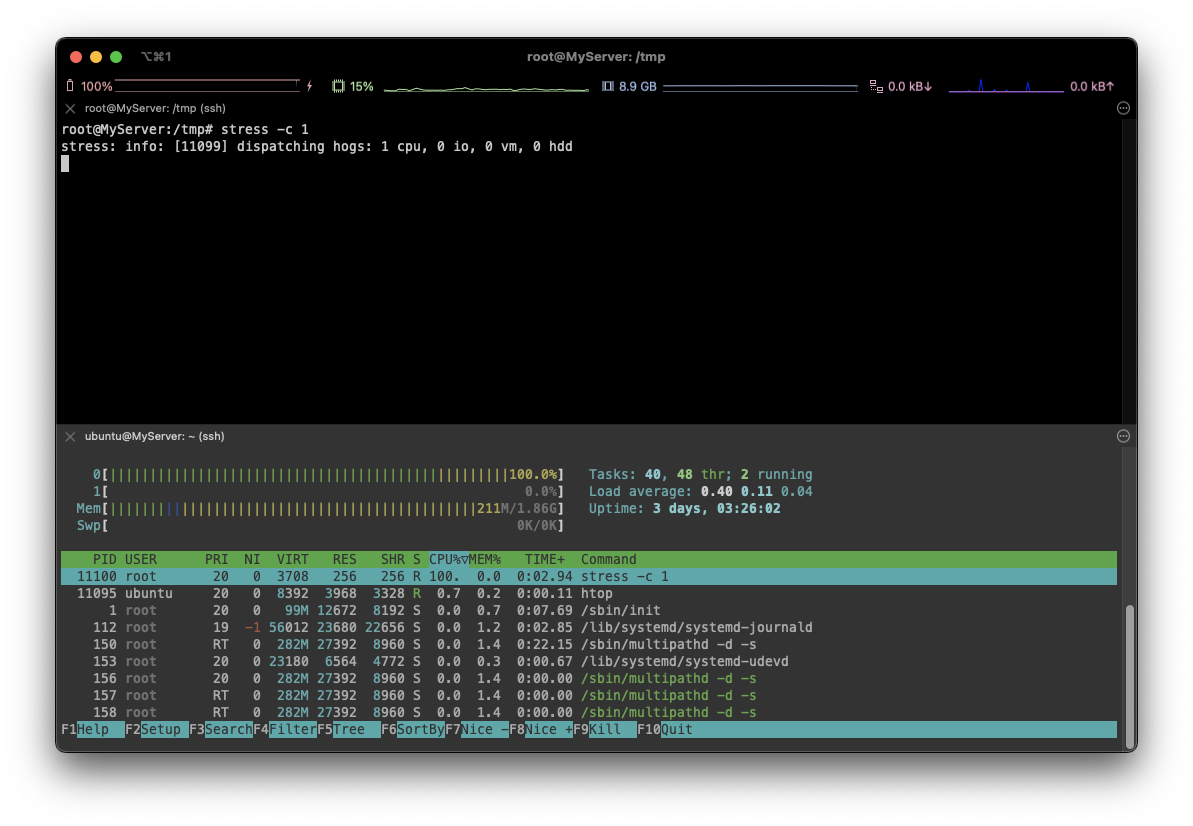Sort by the VIRT column header
Viewport: 1193px width, 826px height.
pyautogui.click(x=292, y=559)
